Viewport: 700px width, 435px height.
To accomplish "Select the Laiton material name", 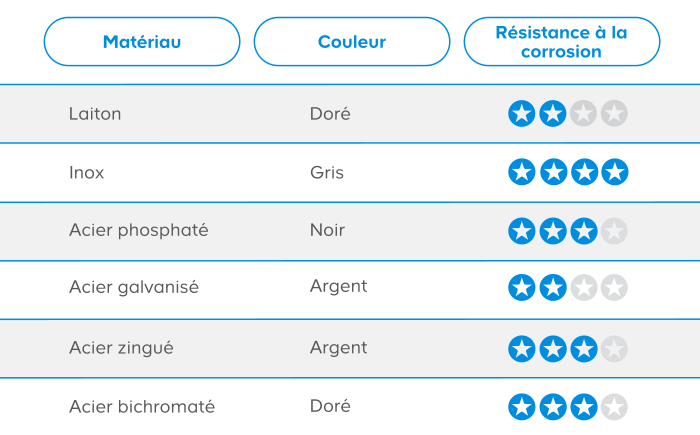I will tap(95, 114).
